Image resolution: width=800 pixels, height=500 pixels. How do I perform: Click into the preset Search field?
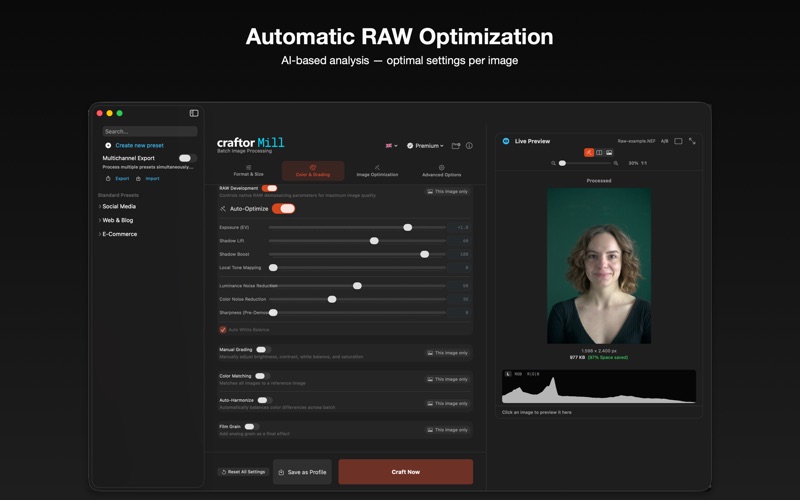point(149,131)
